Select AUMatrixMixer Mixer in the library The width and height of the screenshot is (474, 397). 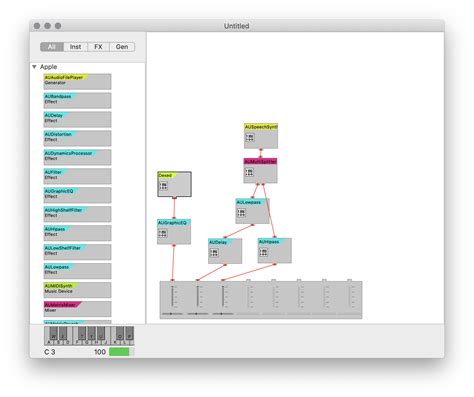point(77,309)
